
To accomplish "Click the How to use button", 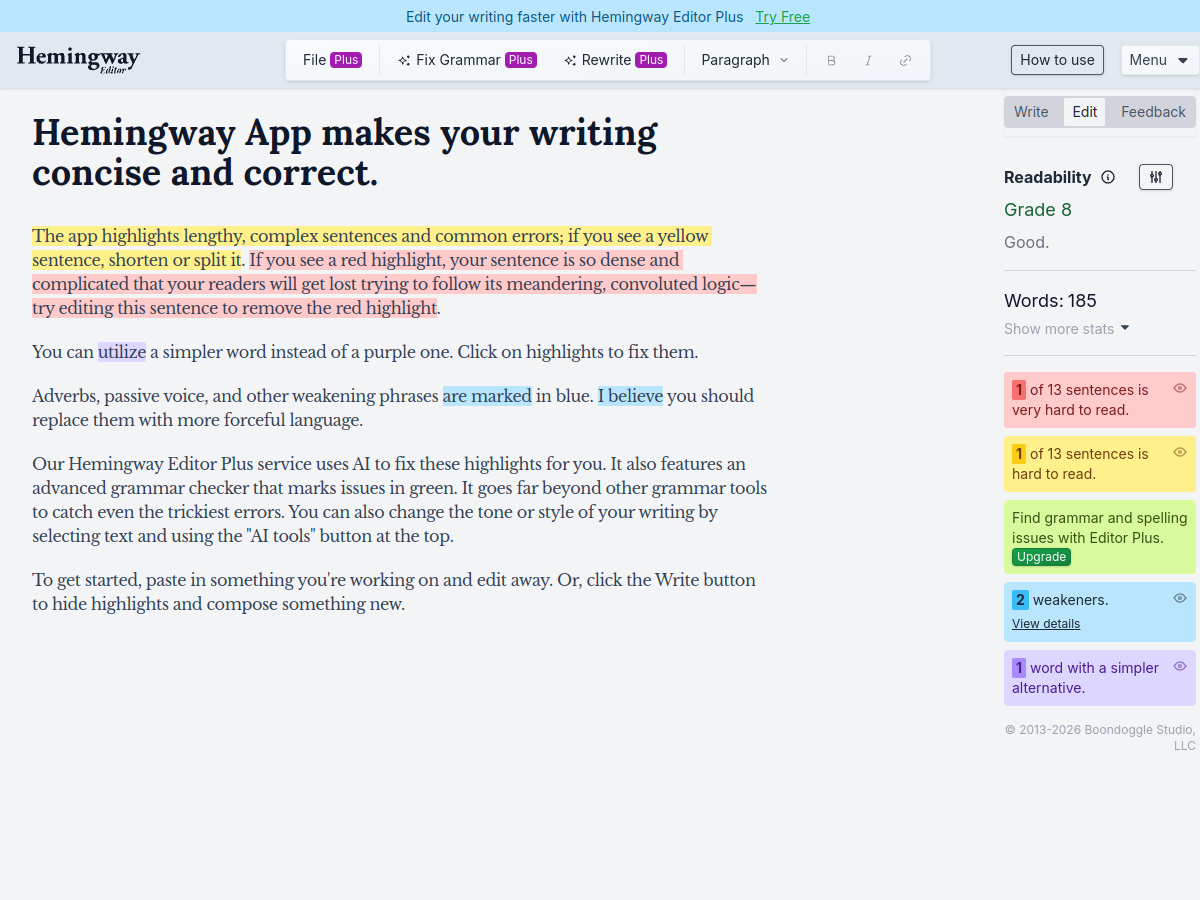I will point(1057,60).
